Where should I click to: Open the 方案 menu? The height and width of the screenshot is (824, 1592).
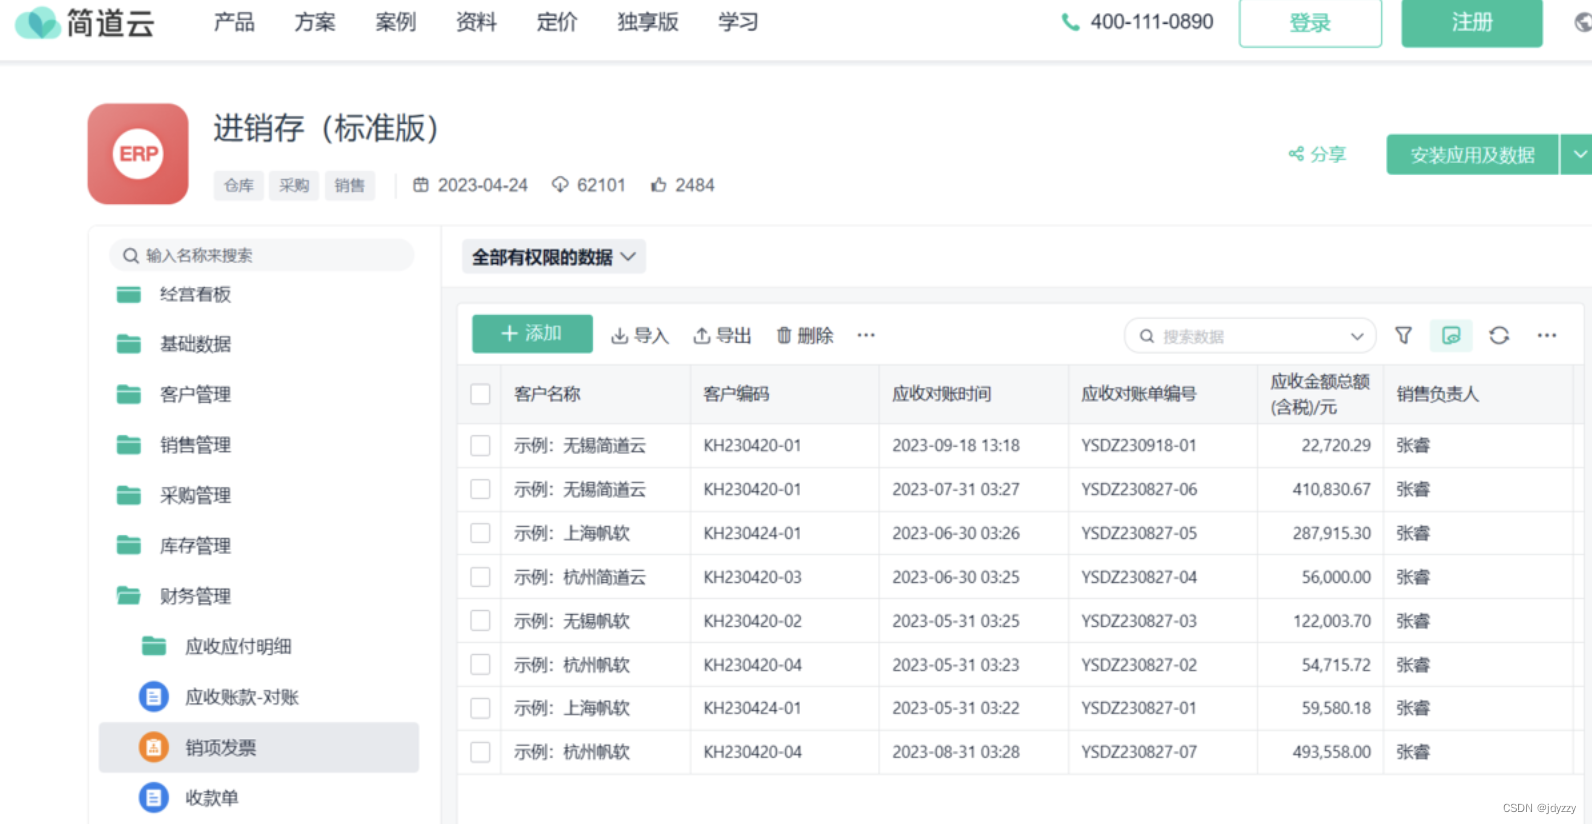pyautogui.click(x=315, y=22)
